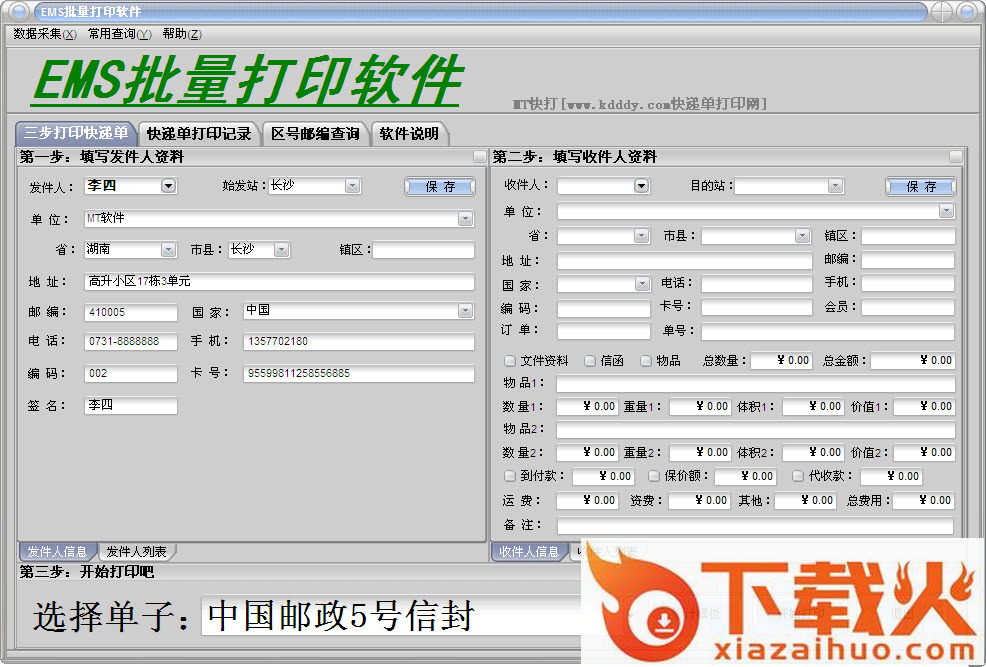The width and height of the screenshot is (986, 667).
Task: Open the recipient 市县 dropdown
Action: 802,236
